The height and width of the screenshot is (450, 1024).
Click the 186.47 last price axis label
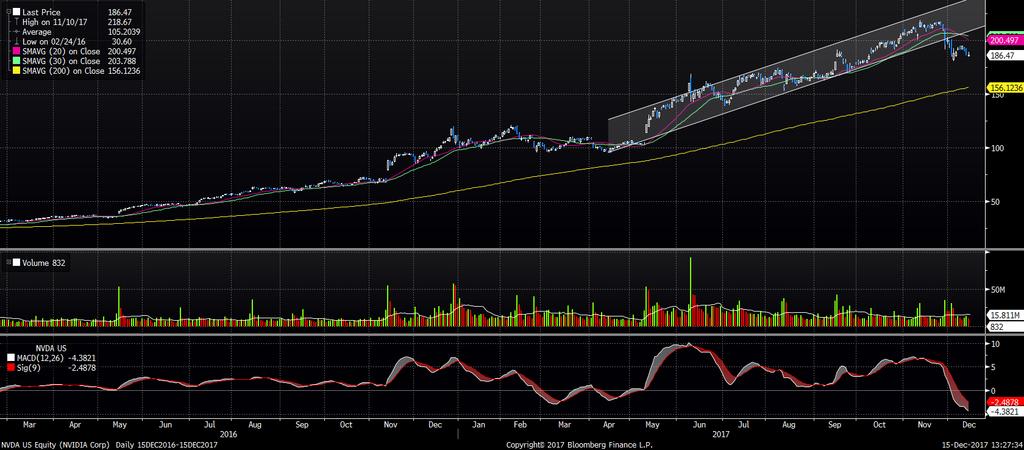tap(1005, 56)
